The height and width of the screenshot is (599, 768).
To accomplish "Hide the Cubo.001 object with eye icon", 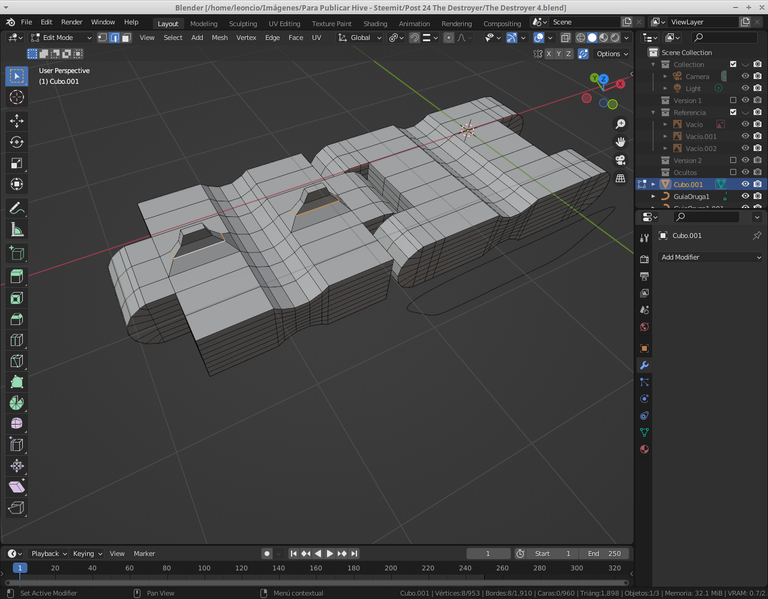I will (x=745, y=184).
